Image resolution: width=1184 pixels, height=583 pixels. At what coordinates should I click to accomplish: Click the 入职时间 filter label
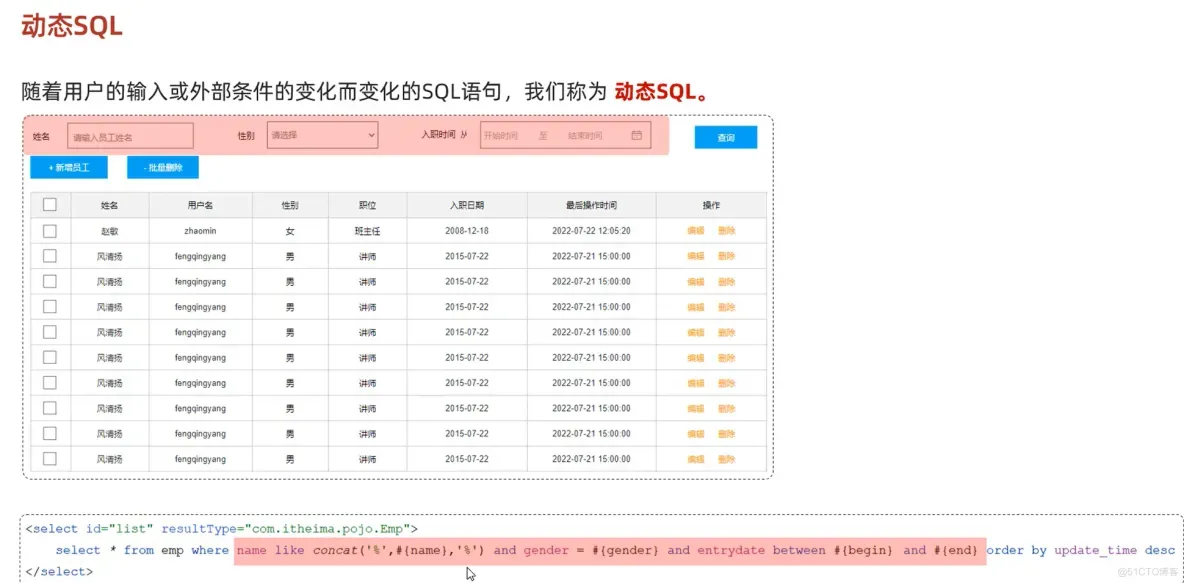coord(438,135)
